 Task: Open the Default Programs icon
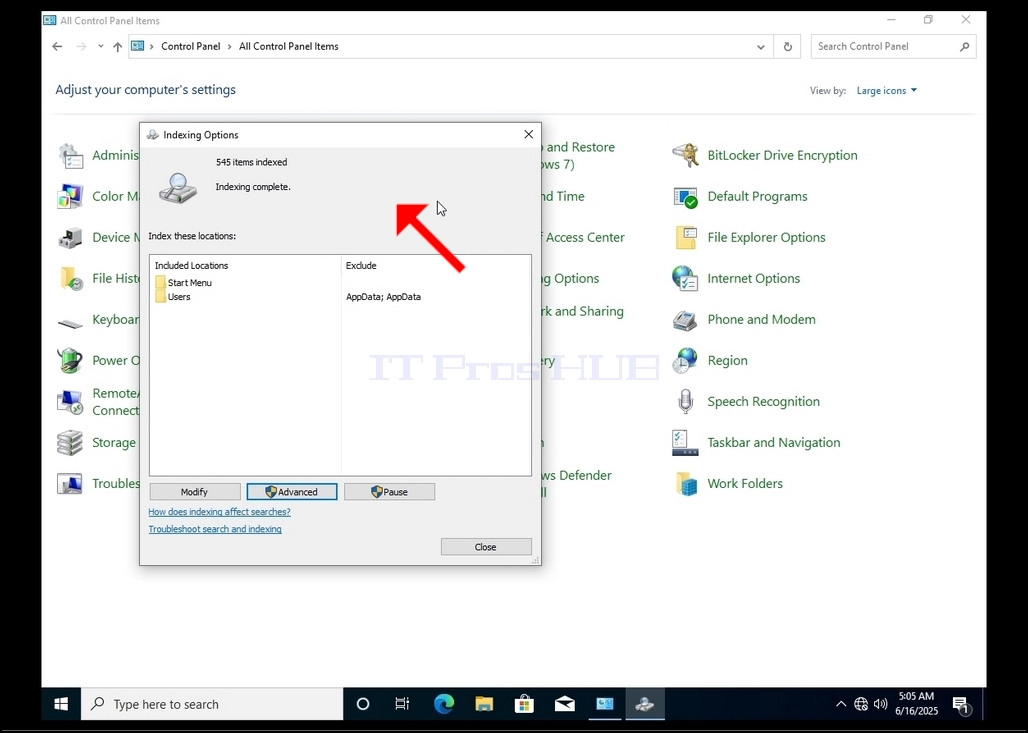(685, 197)
